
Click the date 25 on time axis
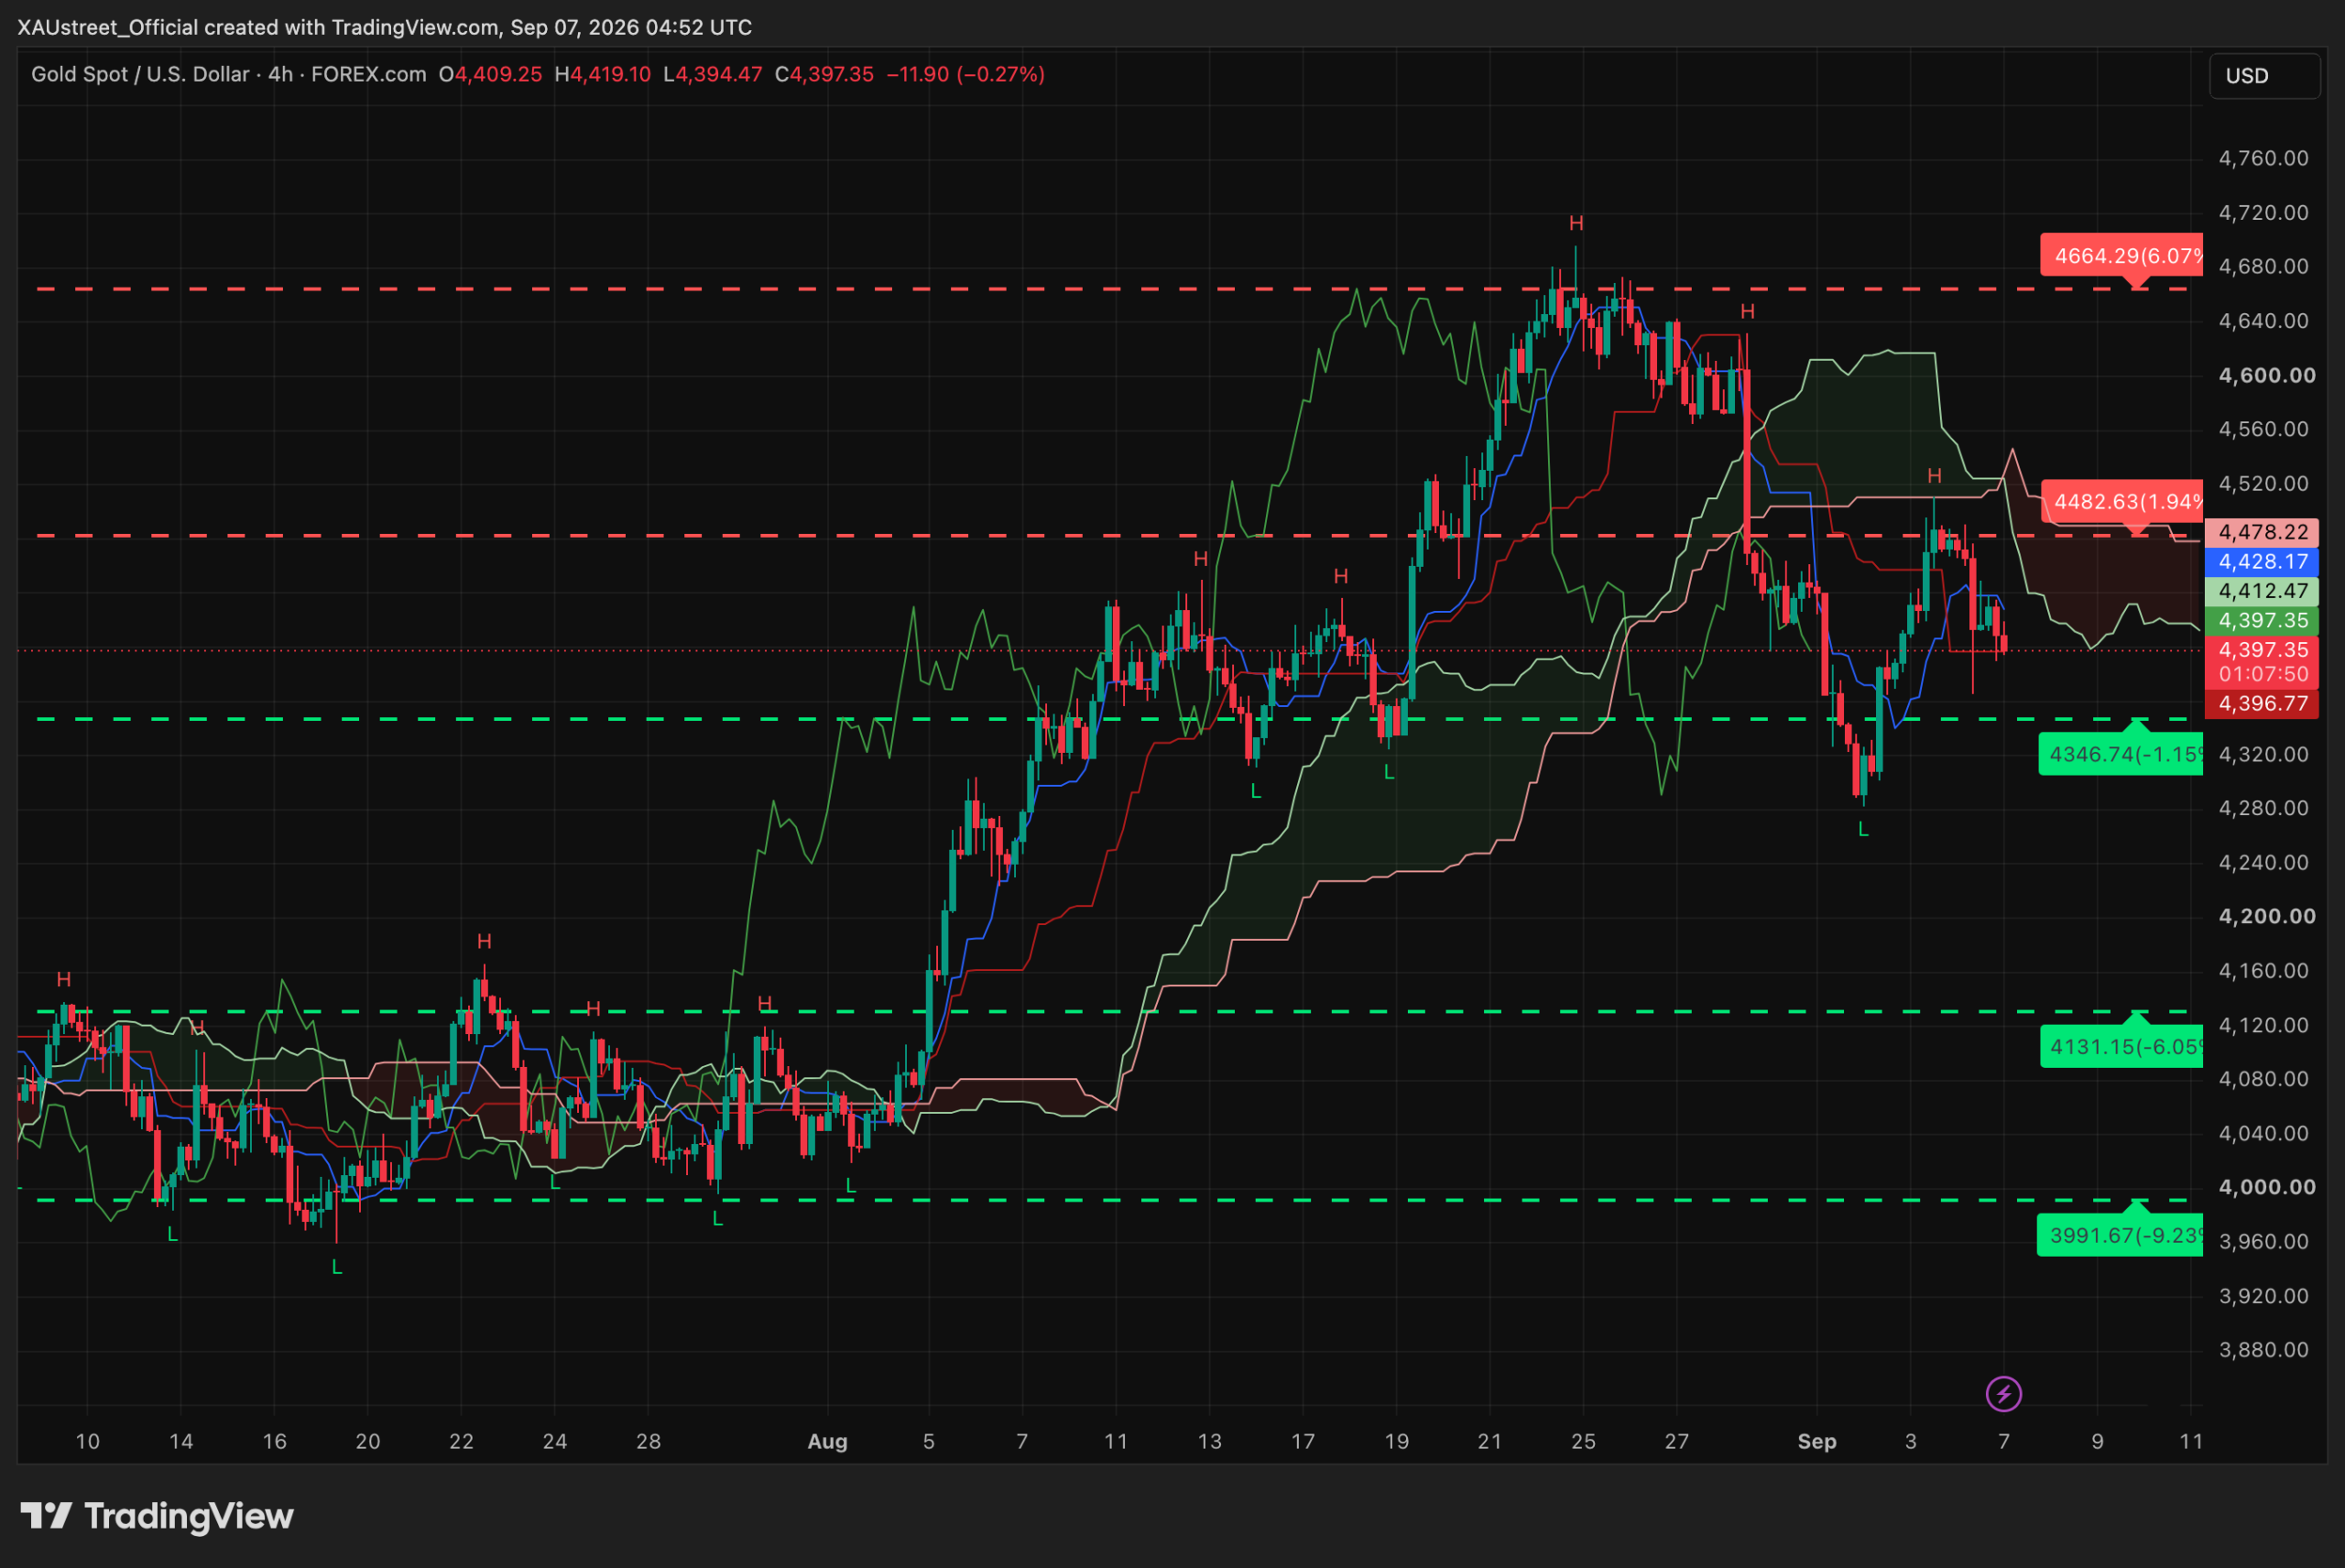coord(1583,1441)
